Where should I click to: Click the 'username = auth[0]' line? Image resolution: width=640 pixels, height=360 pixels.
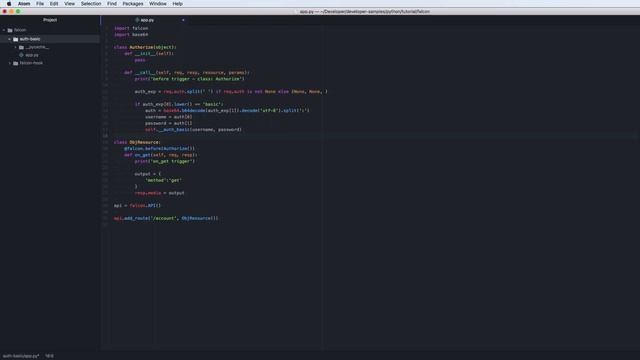pyautogui.click(x=169, y=117)
